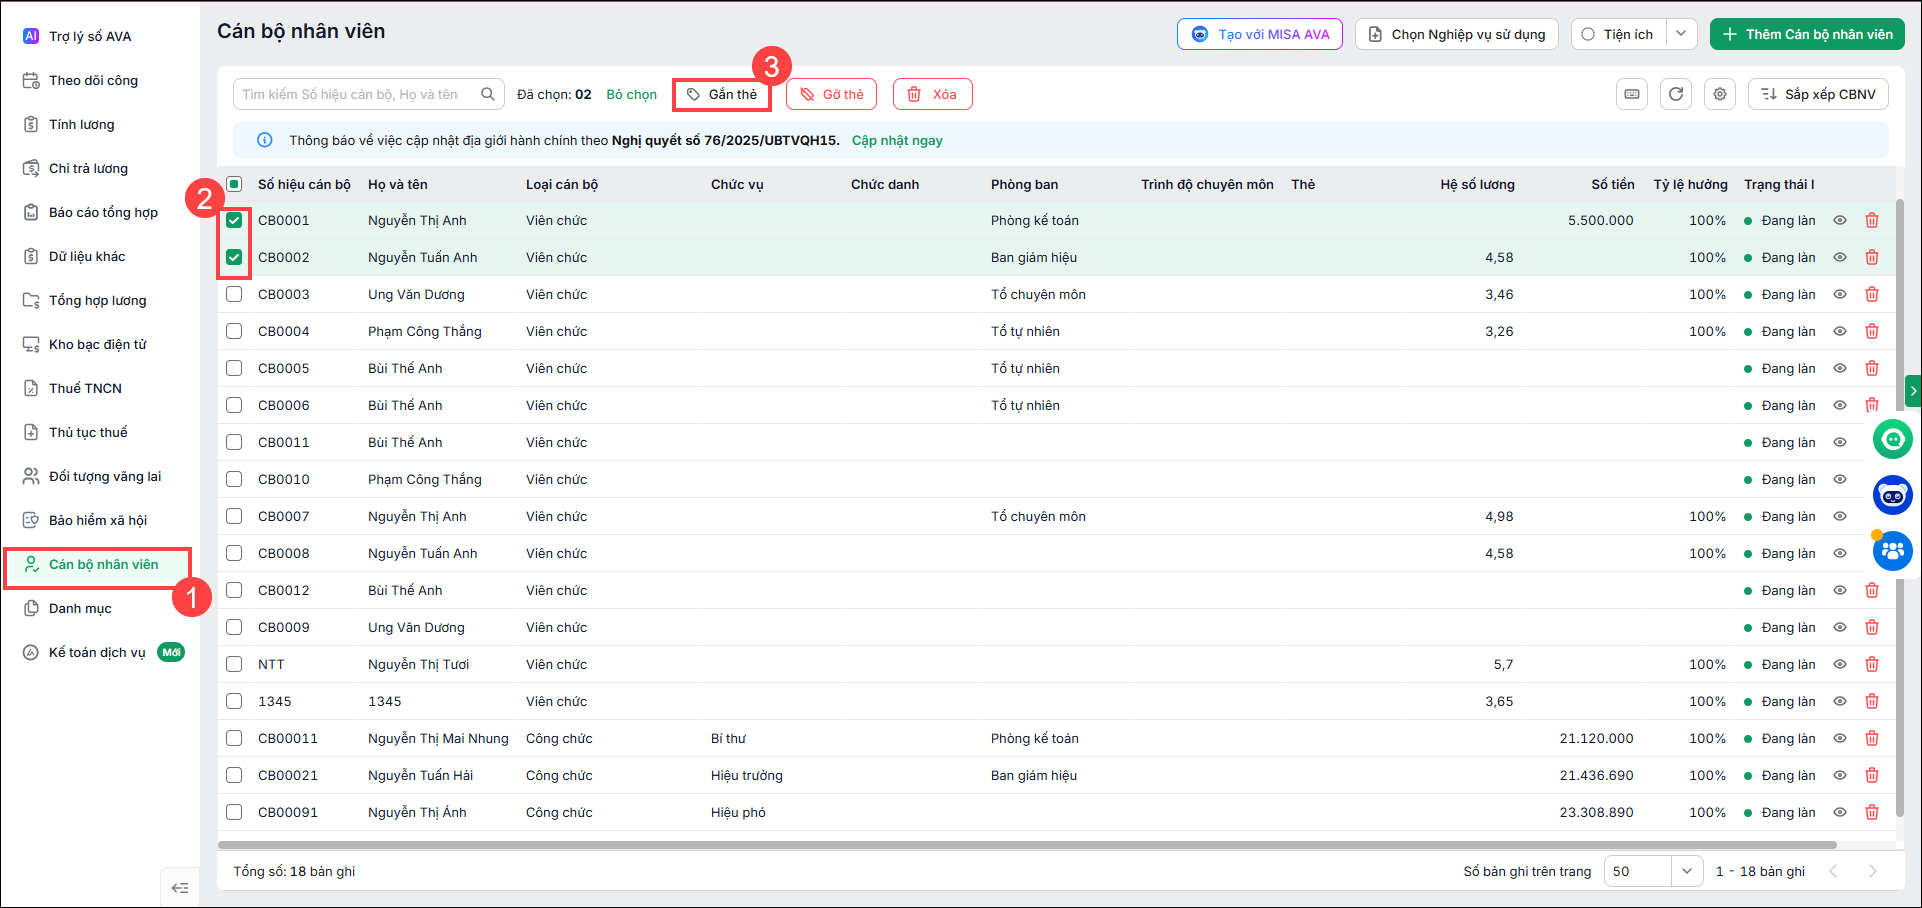Click the vertical table scrollbar
This screenshot has height=908, width=1922.
click(x=1900, y=510)
